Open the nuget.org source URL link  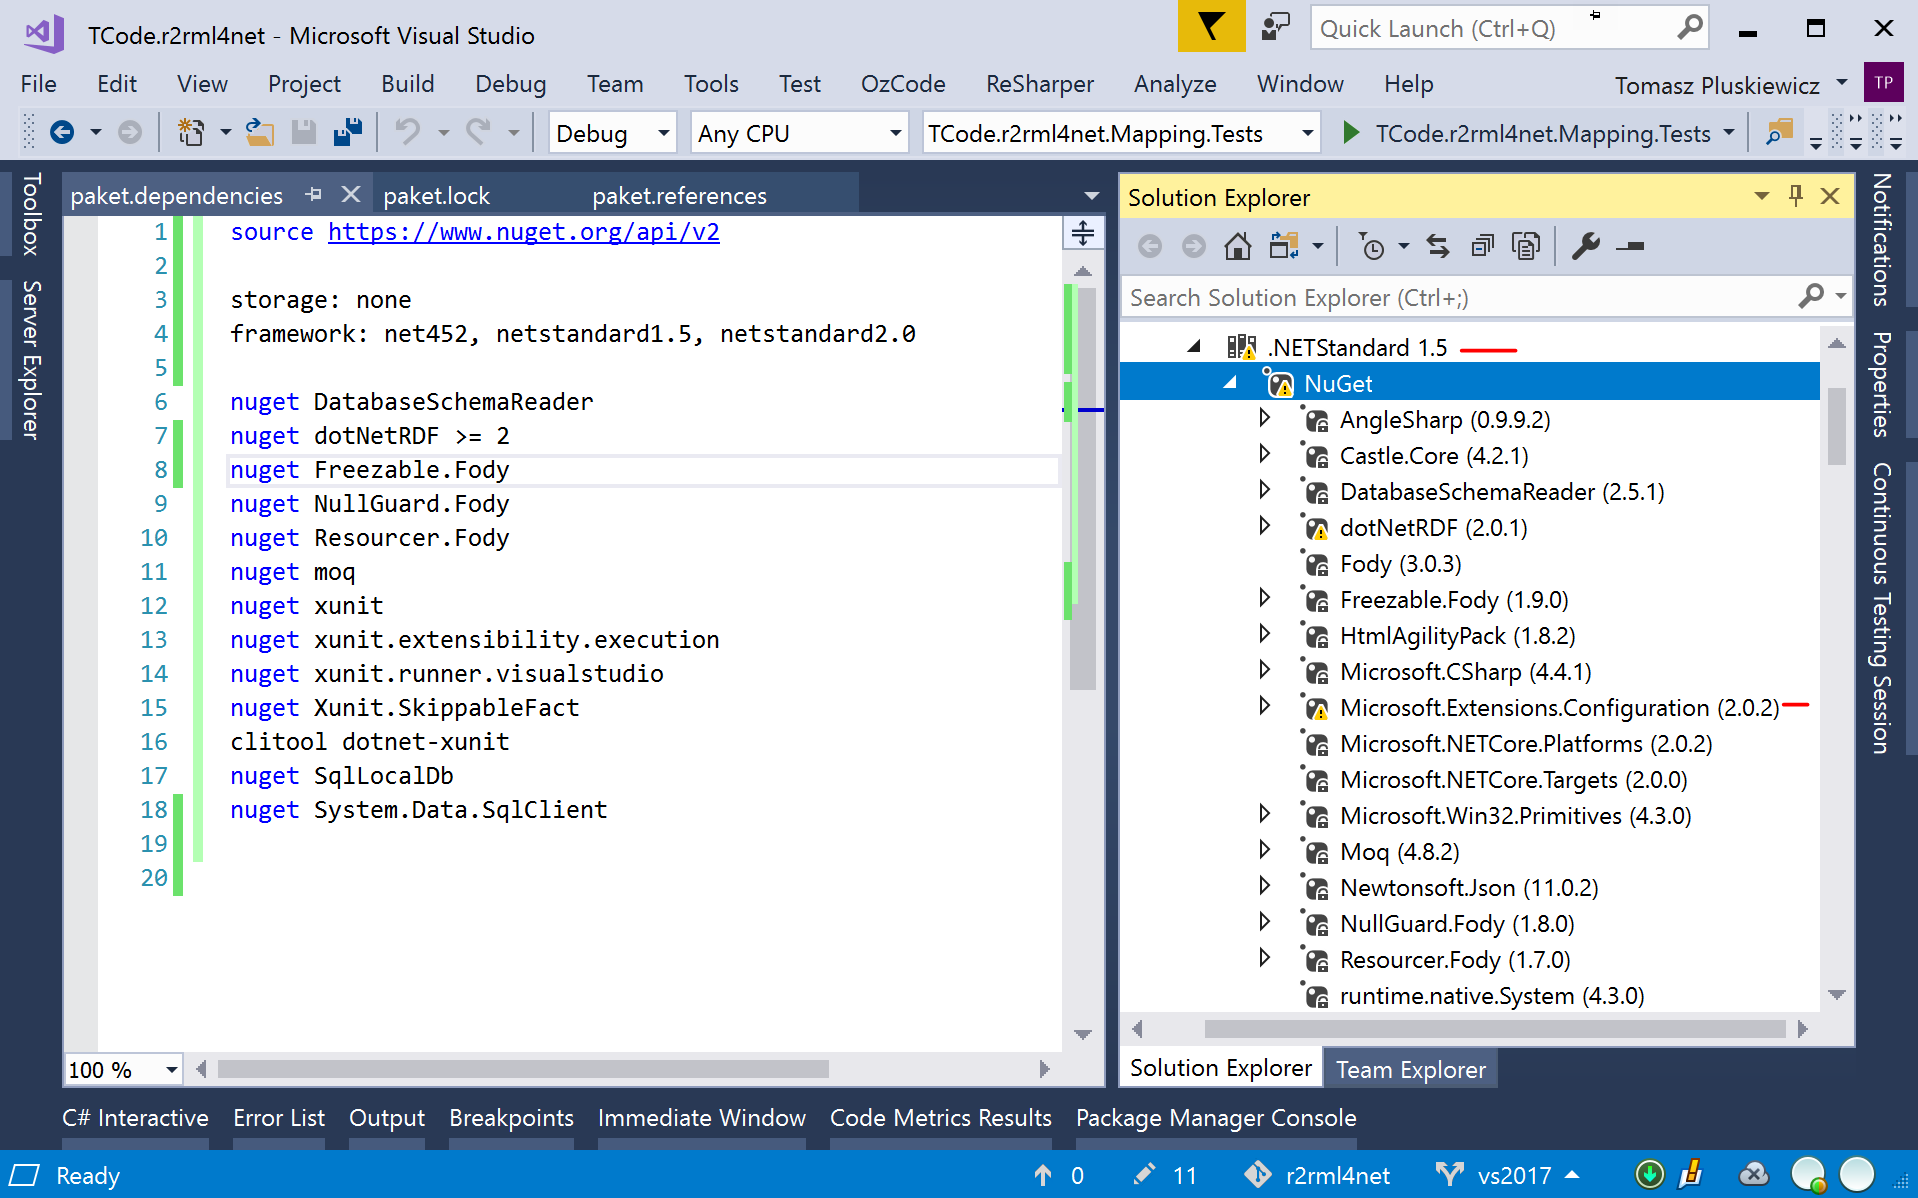(523, 232)
